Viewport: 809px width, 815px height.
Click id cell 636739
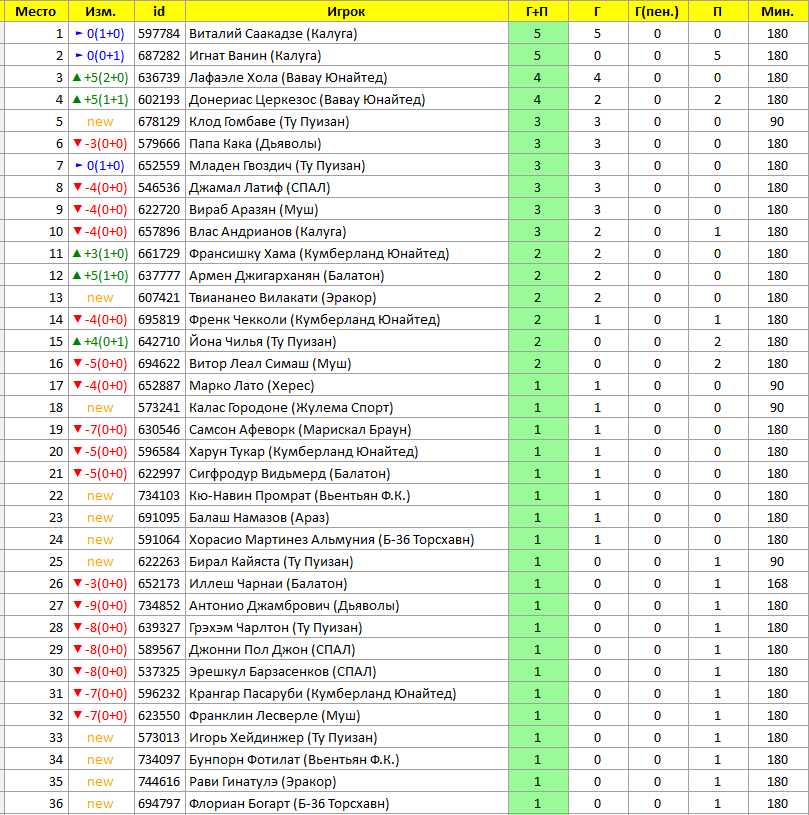pyautogui.click(x=159, y=77)
